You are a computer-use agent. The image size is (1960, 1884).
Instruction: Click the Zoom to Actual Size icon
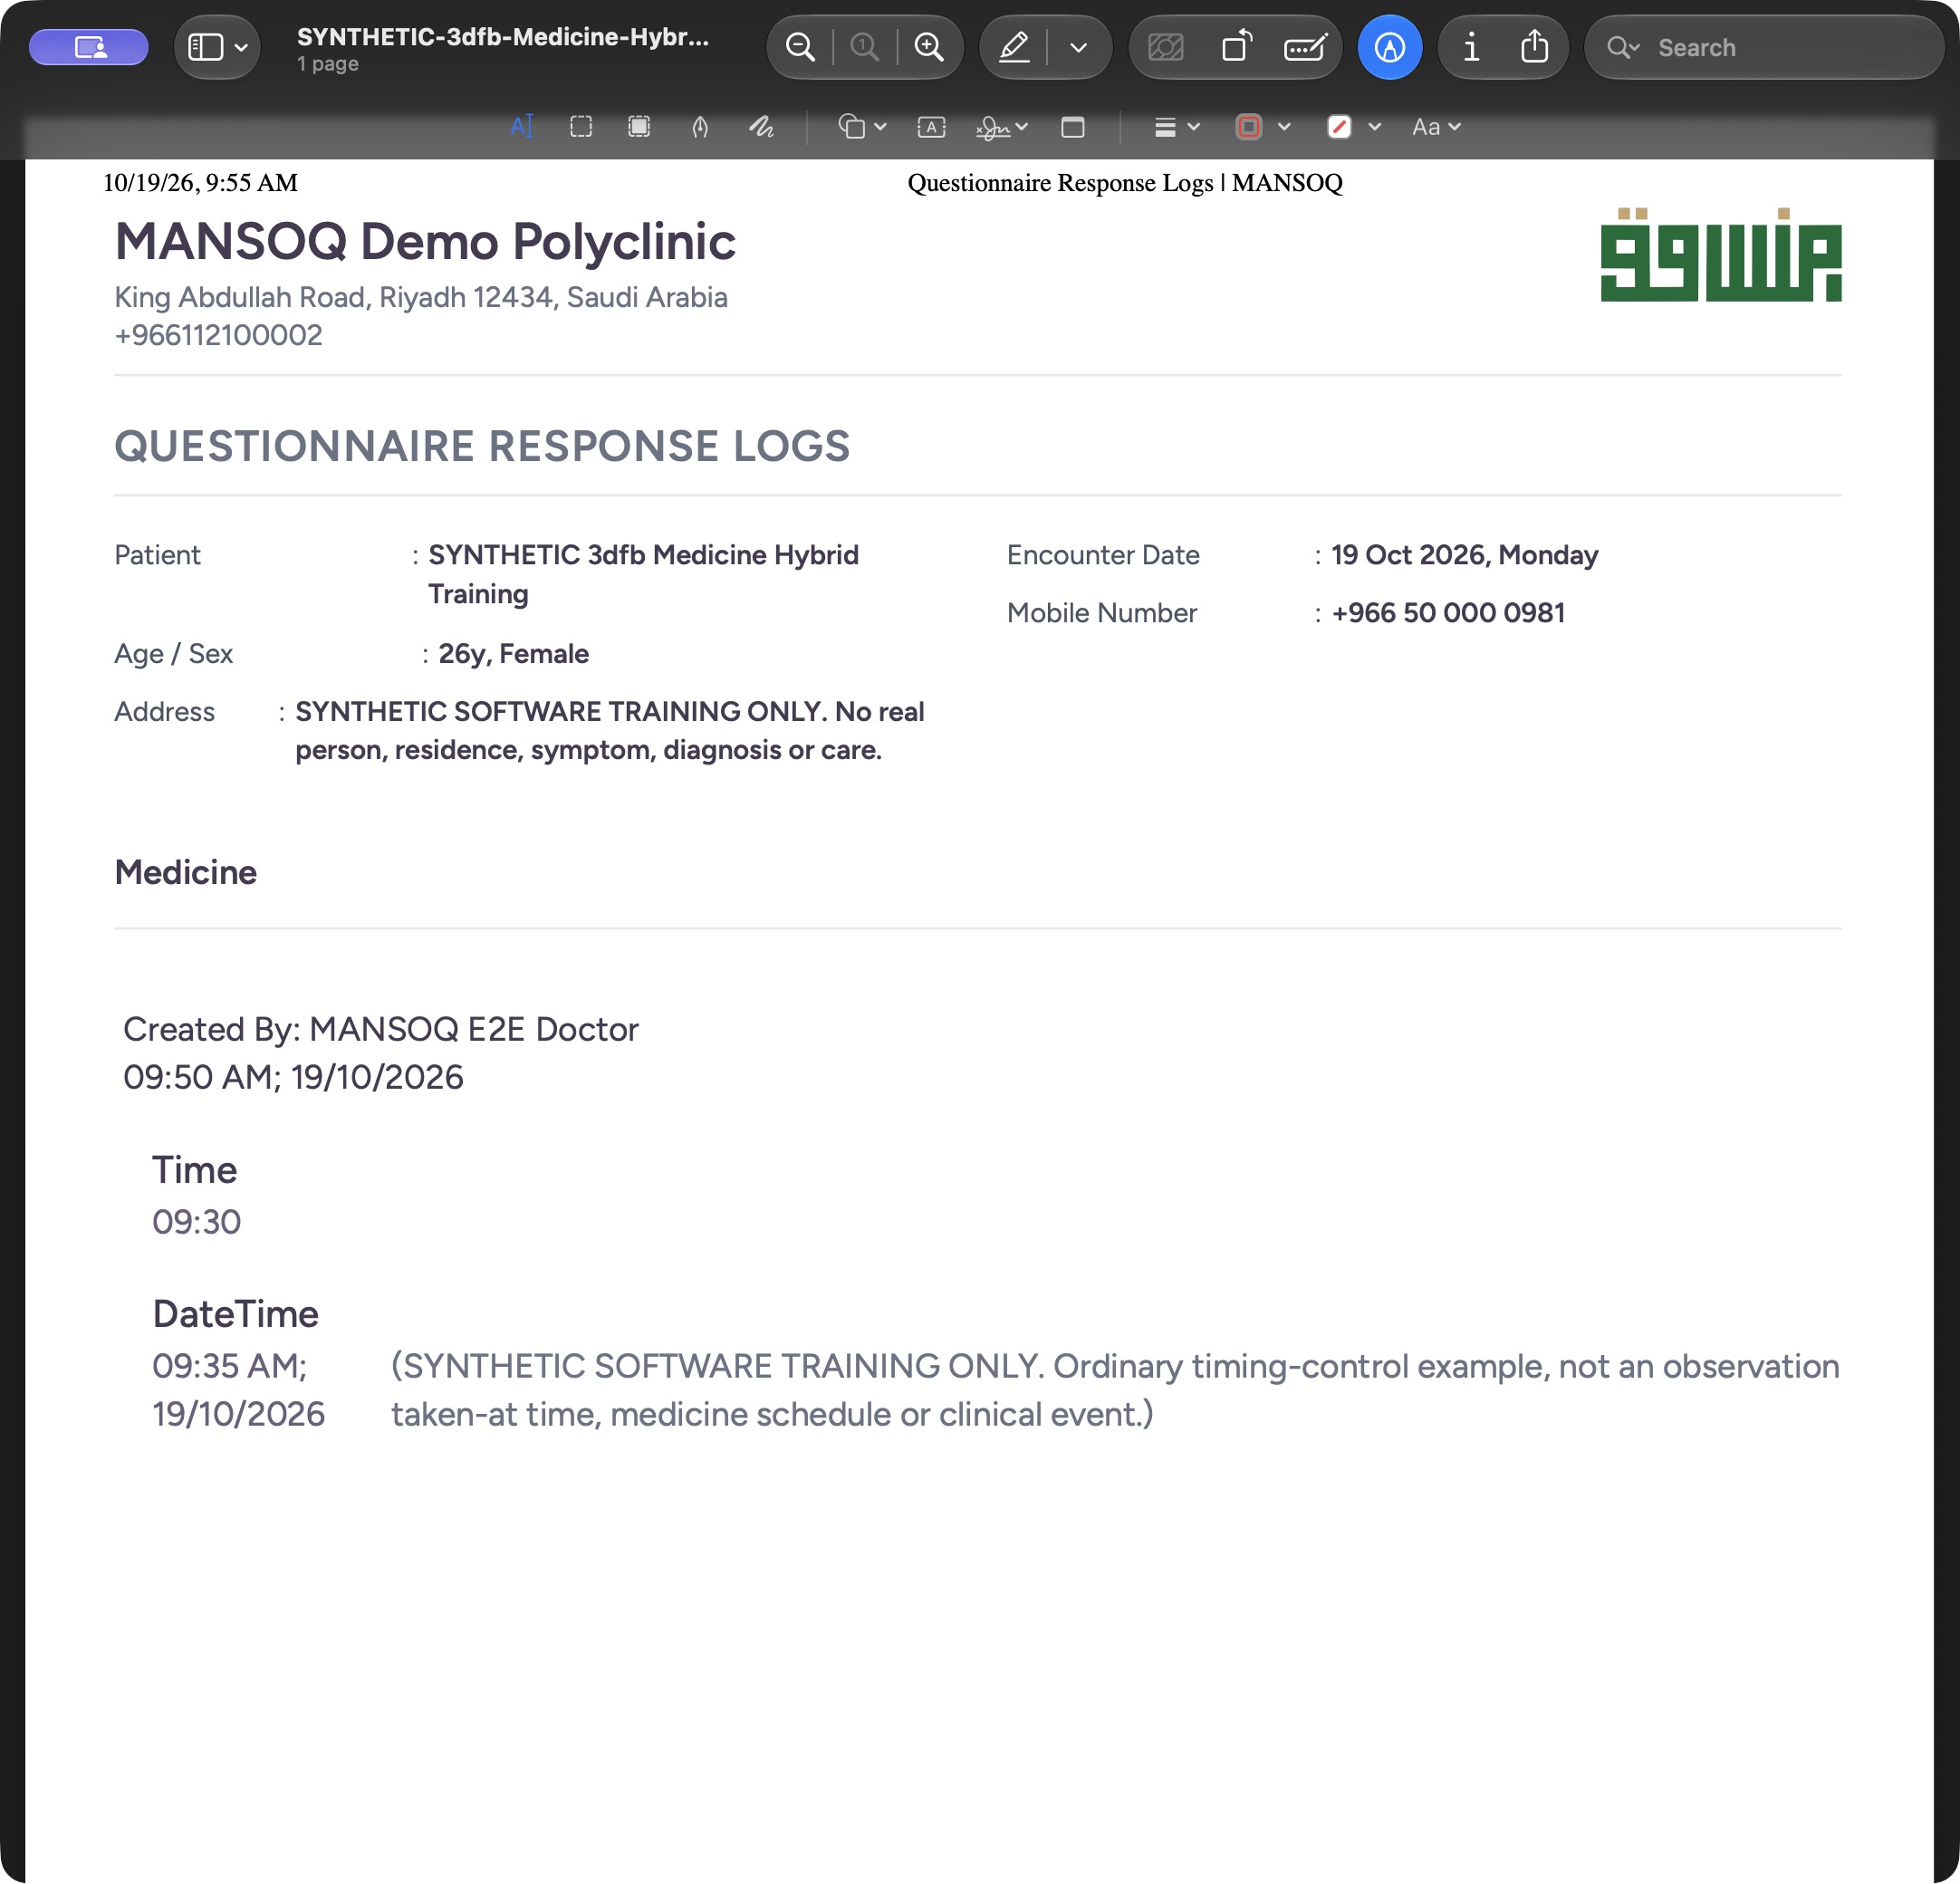(x=864, y=47)
